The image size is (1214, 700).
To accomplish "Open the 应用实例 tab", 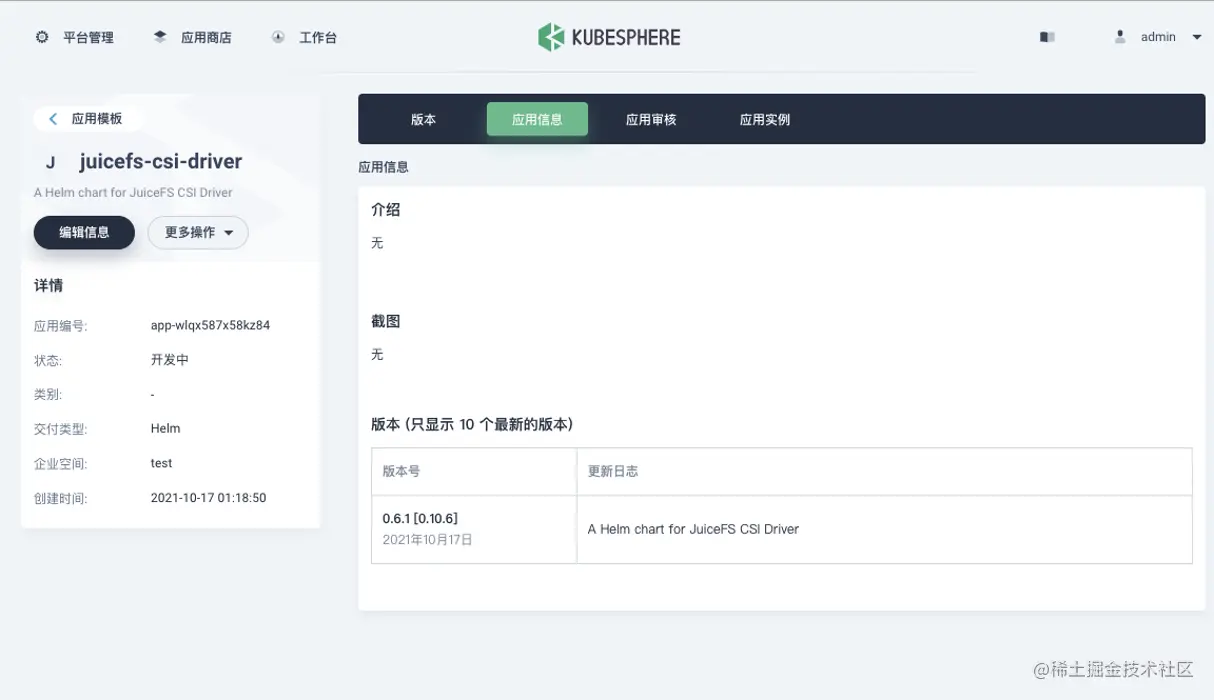I will (x=765, y=119).
